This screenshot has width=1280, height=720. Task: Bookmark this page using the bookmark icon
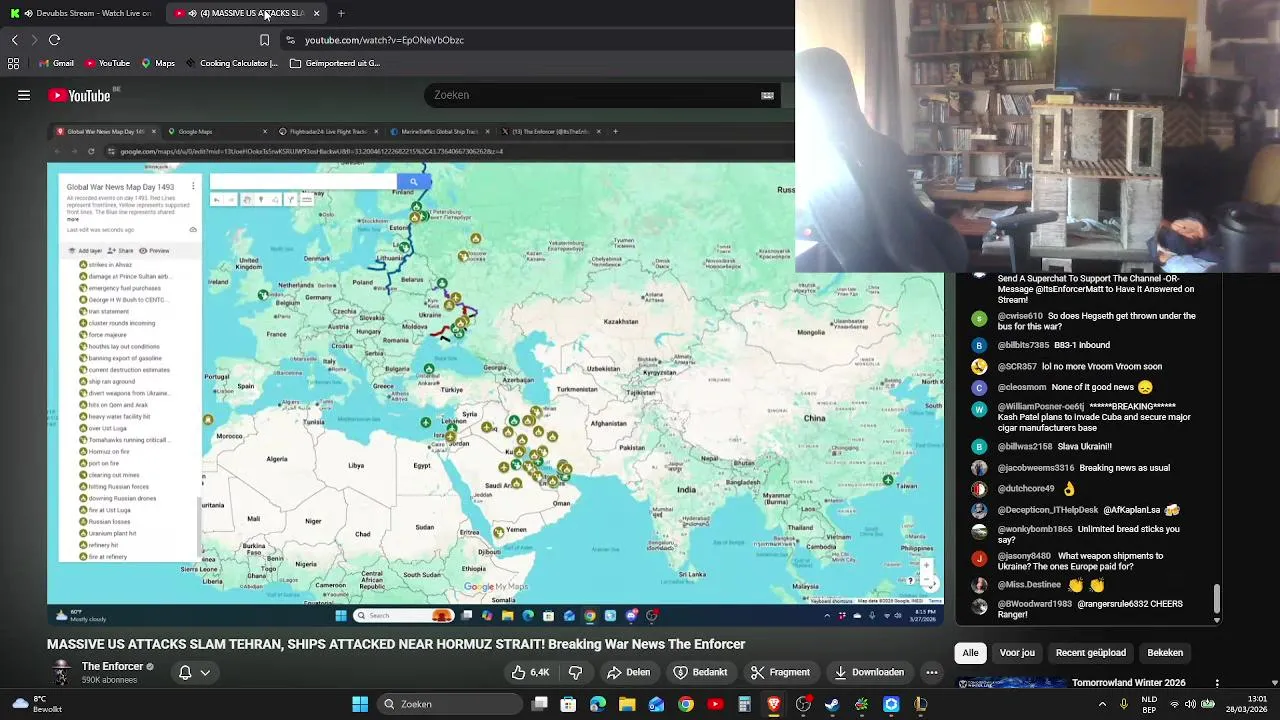[x=264, y=40]
